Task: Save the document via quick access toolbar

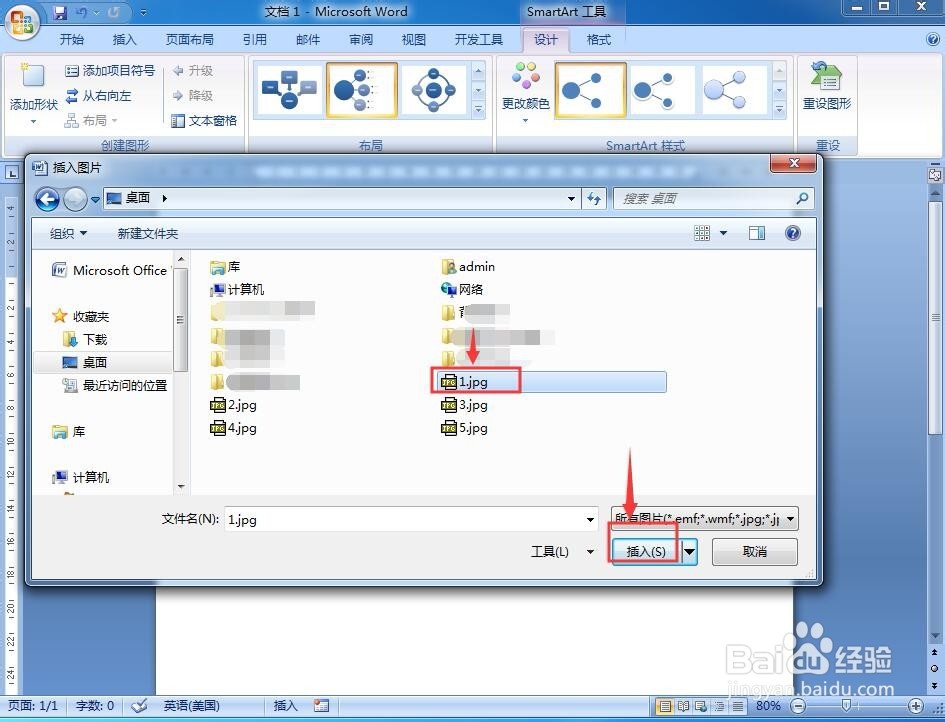Action: tap(60, 12)
